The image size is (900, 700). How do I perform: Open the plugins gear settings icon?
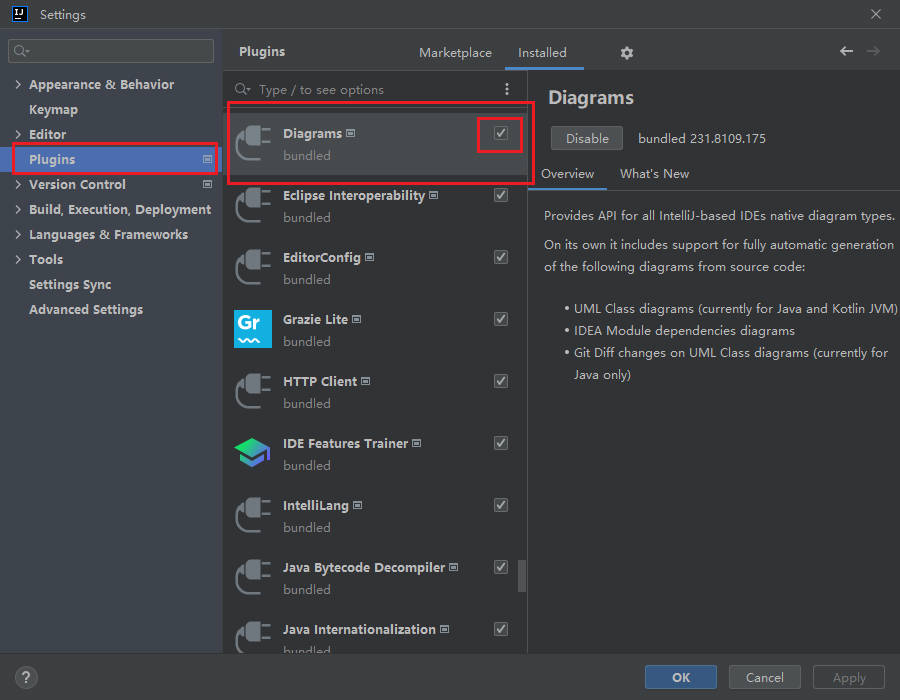[x=627, y=53]
